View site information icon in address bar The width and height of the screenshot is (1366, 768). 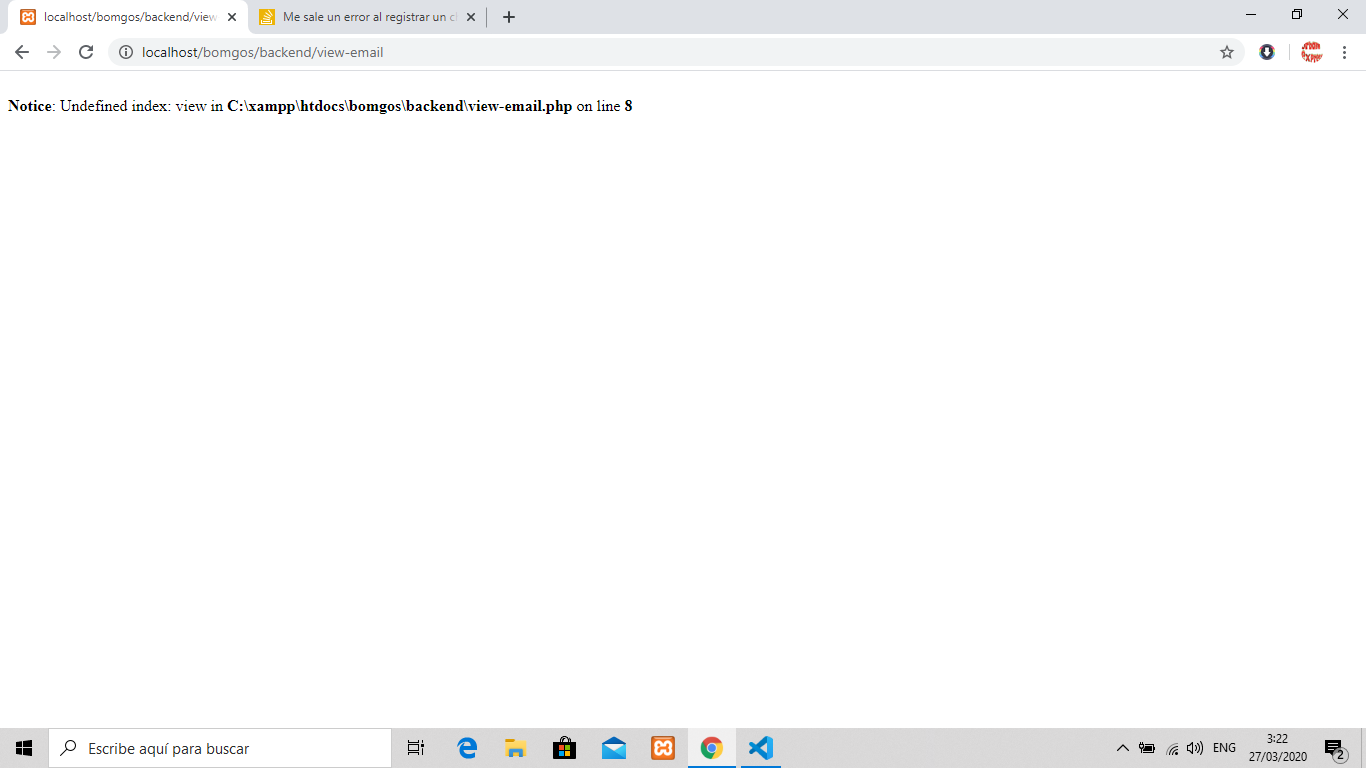(x=125, y=52)
